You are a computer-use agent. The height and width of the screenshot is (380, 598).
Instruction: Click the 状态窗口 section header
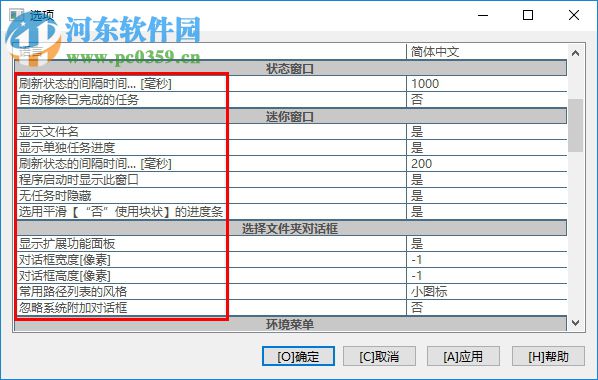291,69
